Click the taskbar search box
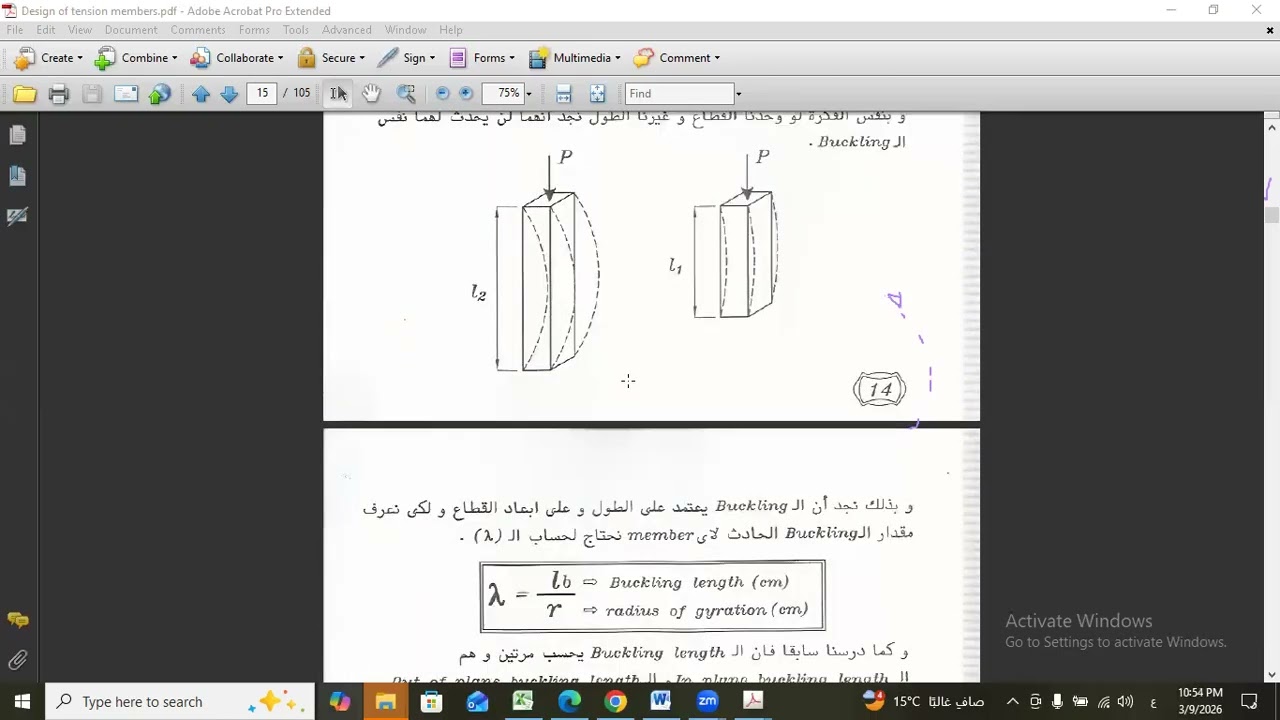The image size is (1280, 720). point(181,701)
